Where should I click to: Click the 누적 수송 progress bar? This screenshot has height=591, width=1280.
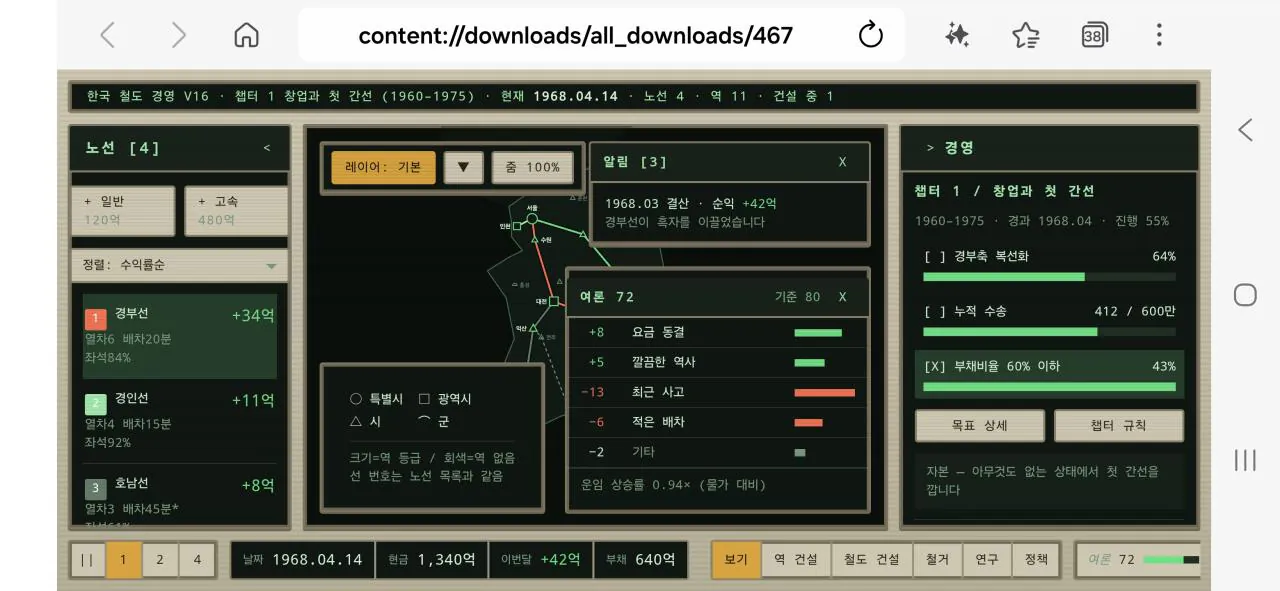coord(1049,332)
